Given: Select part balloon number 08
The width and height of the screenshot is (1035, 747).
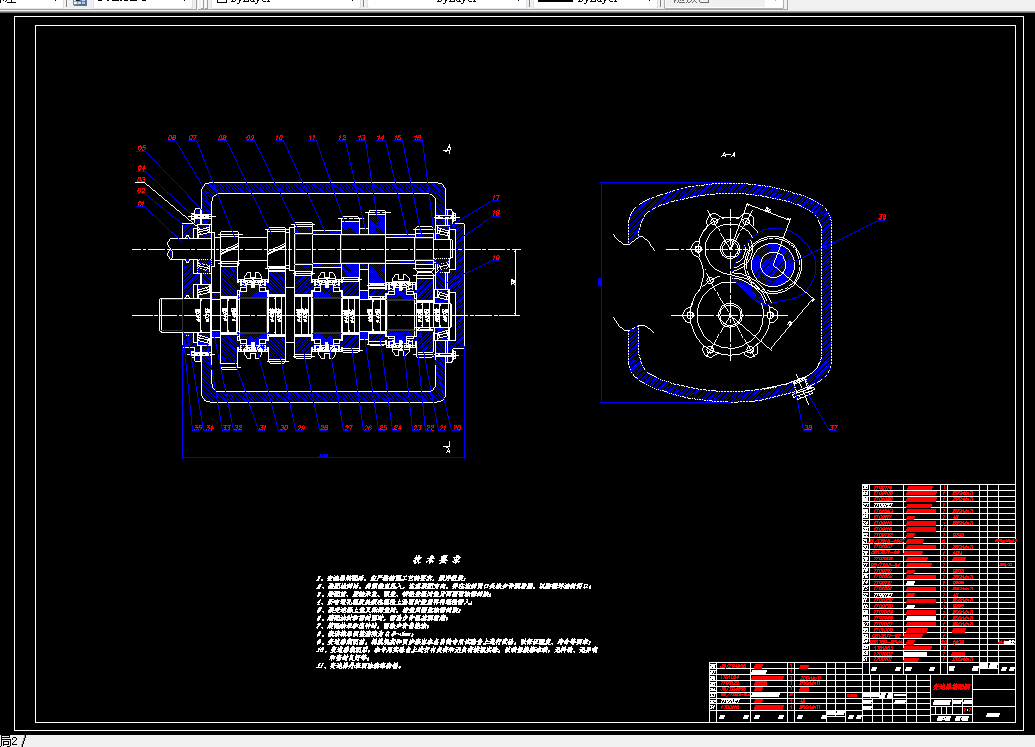Looking at the screenshot, I should (x=222, y=138).
